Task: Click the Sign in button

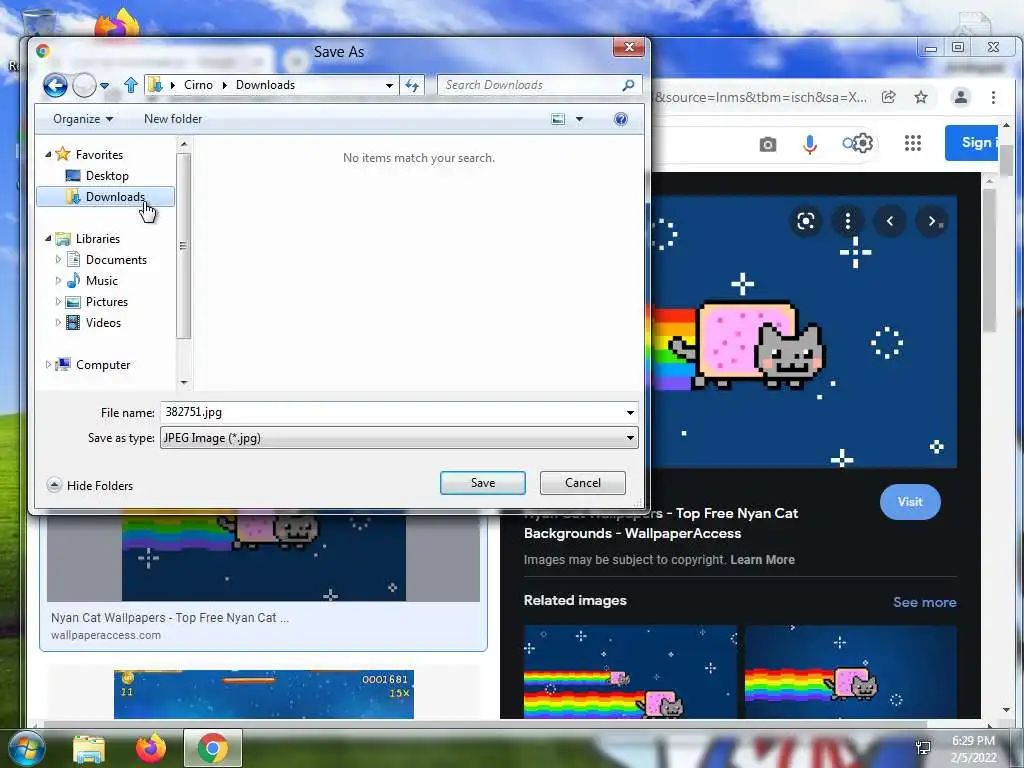Action: pyautogui.click(x=972, y=142)
